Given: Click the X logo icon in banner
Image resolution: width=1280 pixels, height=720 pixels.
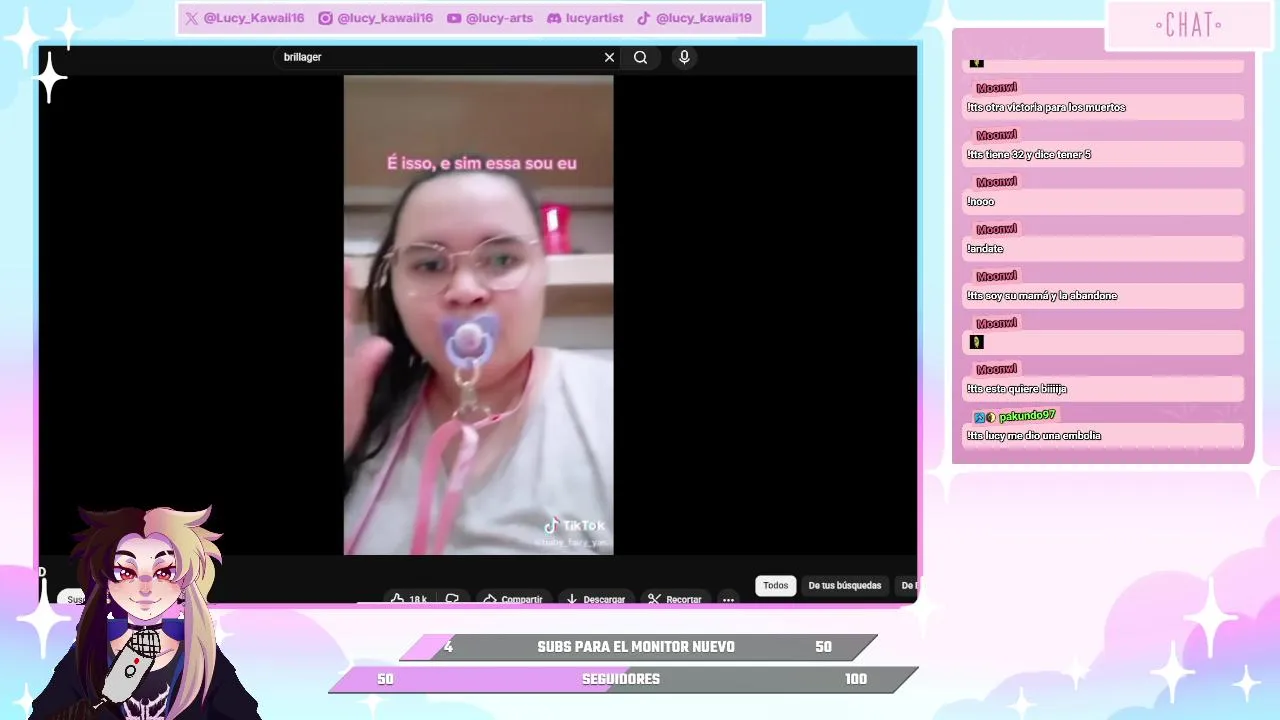Looking at the screenshot, I should coord(192,18).
